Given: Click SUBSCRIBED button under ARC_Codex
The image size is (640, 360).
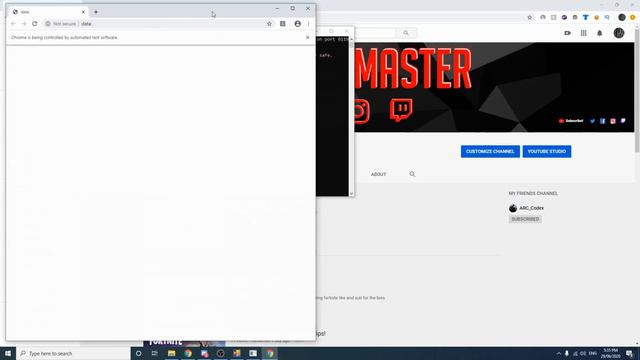Looking at the screenshot, I should coord(525,219).
